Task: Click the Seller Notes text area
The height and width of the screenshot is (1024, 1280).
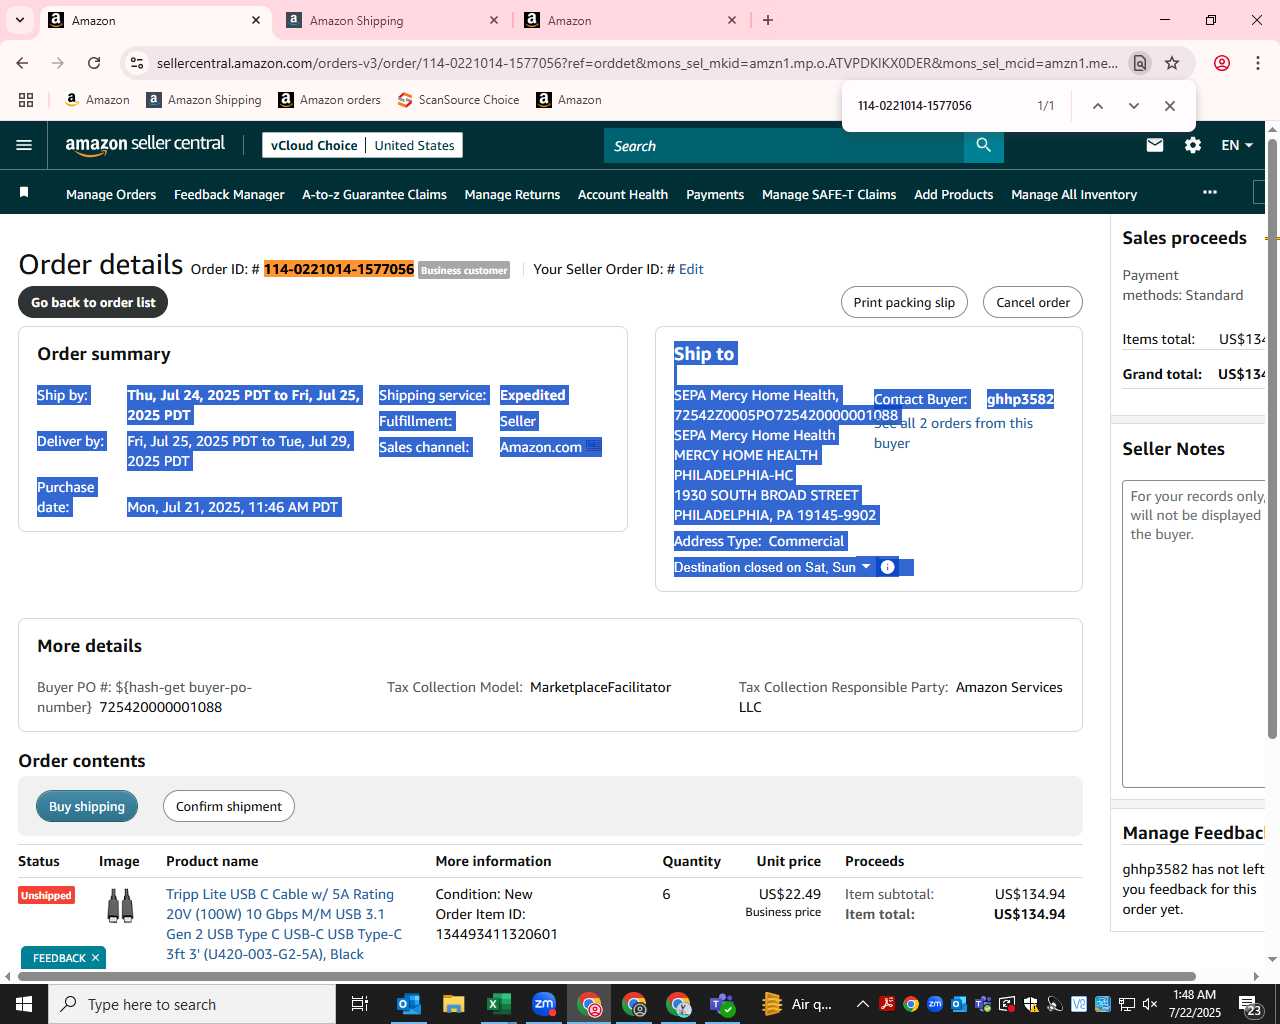Action: coord(1194,633)
